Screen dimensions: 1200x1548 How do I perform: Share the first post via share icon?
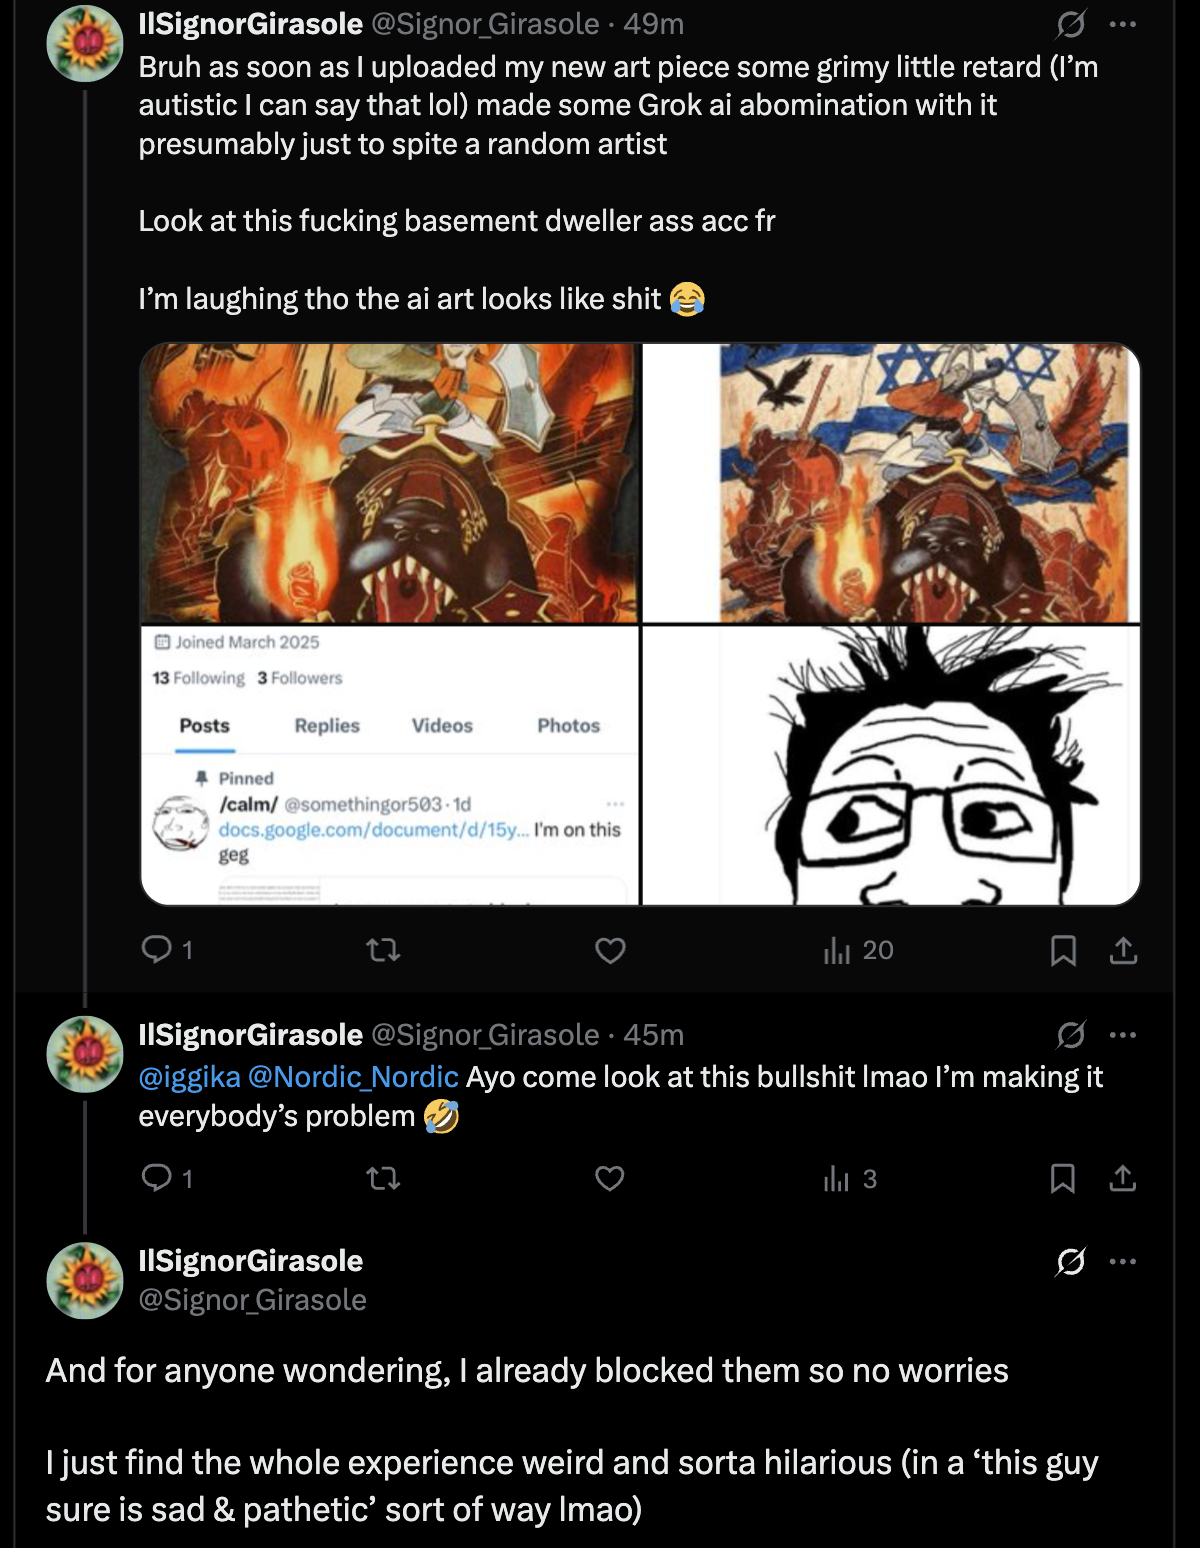(1123, 950)
